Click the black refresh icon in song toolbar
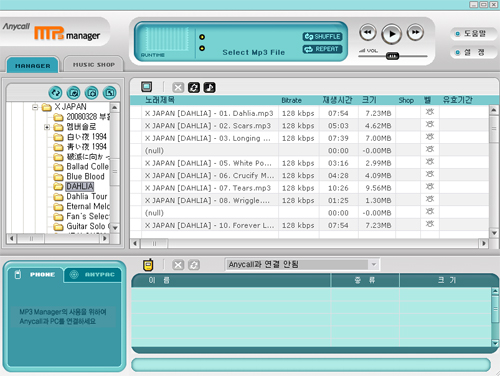The image size is (500, 376). click(x=194, y=87)
